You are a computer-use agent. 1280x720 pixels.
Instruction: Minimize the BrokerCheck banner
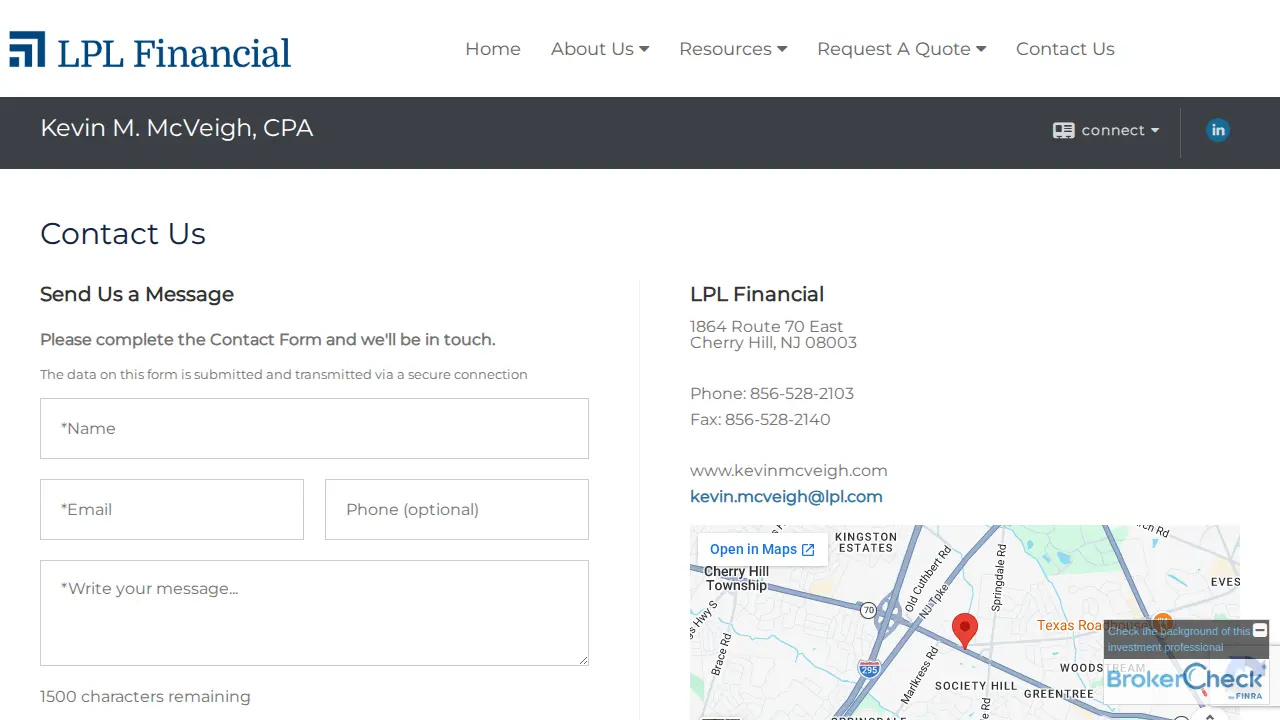point(1260,630)
